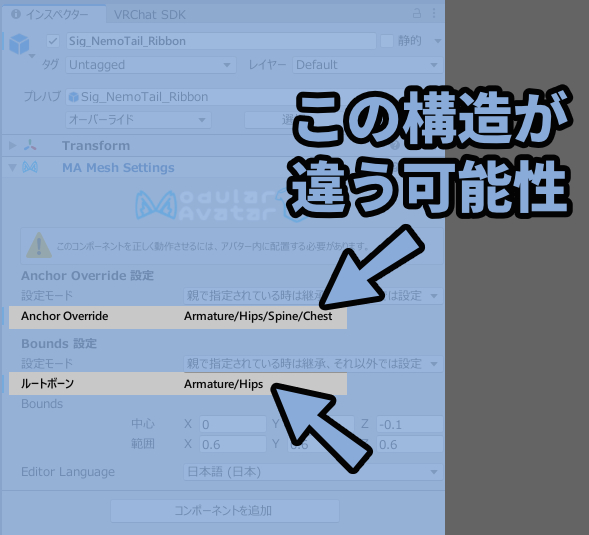This screenshot has width=589, height=535.
Task: Open the inspector three-dot options menu
Action: [x=434, y=14]
